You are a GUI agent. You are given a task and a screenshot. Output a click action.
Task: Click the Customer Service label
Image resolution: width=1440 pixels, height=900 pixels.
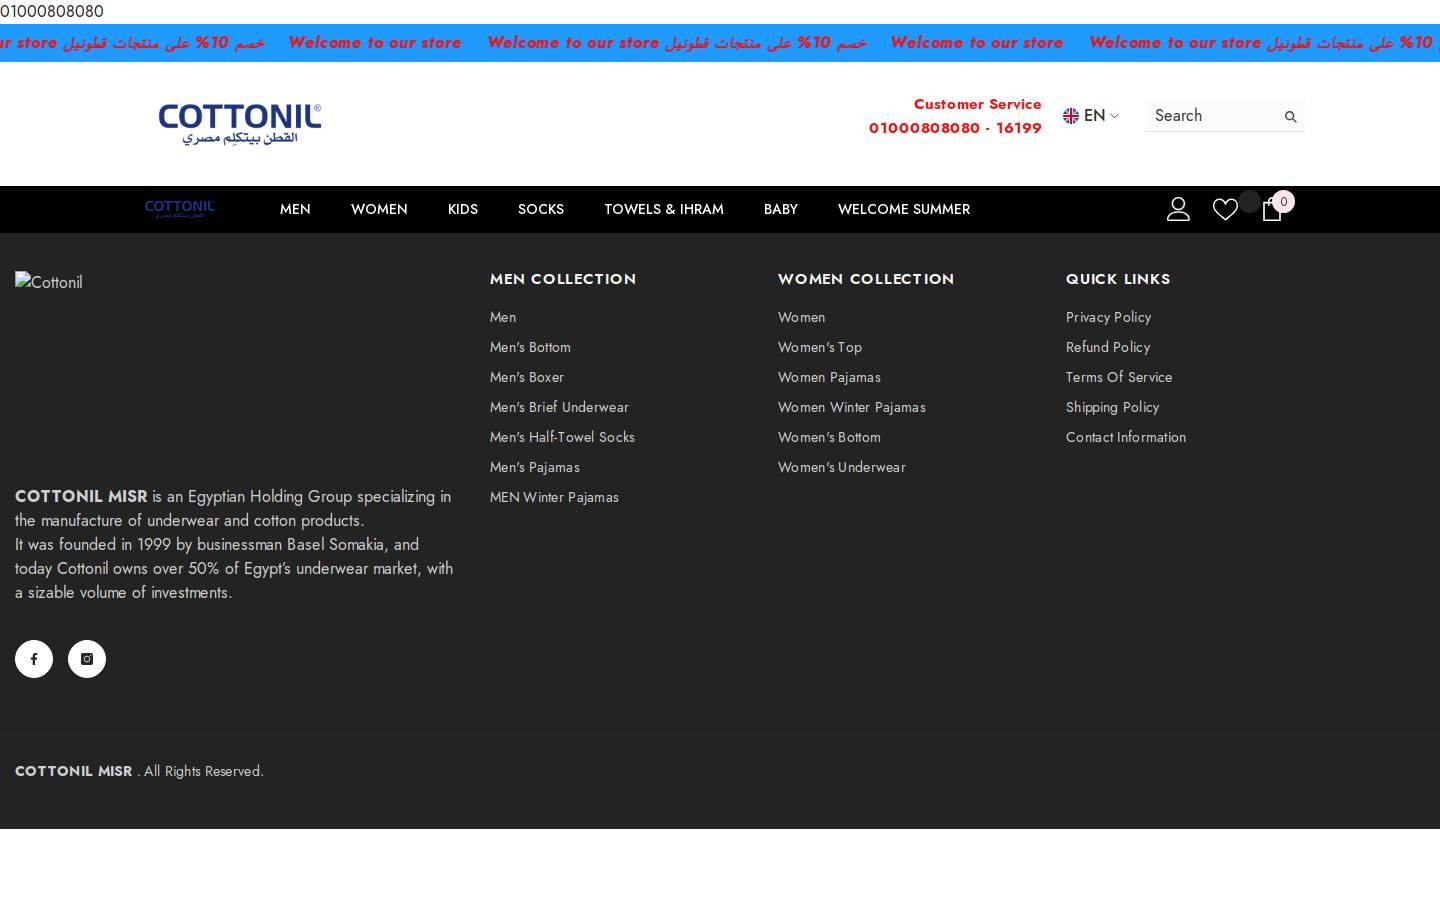pos(977,104)
